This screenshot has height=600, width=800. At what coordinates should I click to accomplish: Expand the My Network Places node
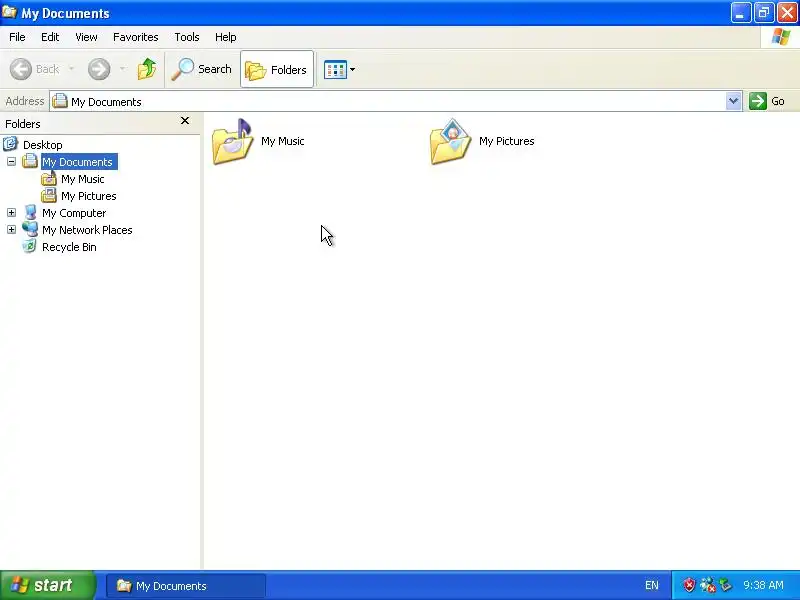tap(11, 230)
